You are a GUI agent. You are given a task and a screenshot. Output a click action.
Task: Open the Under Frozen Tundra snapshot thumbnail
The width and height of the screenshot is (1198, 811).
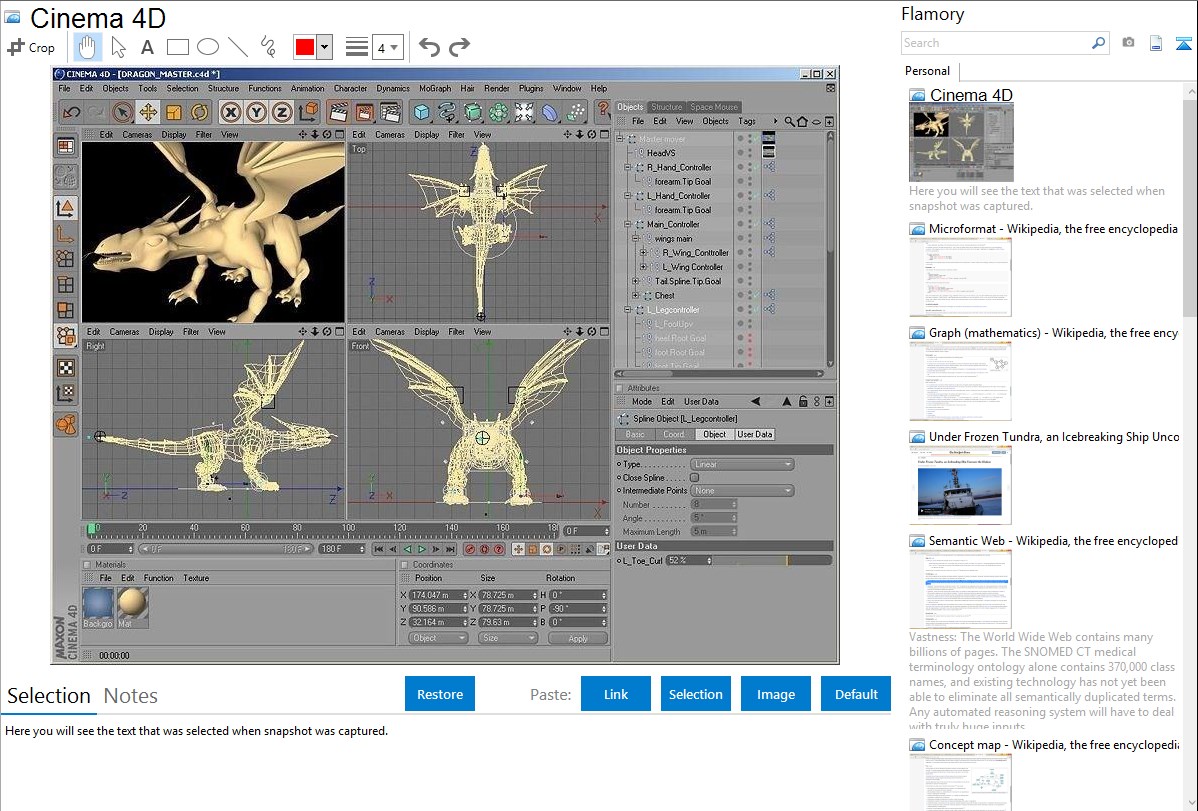point(960,485)
